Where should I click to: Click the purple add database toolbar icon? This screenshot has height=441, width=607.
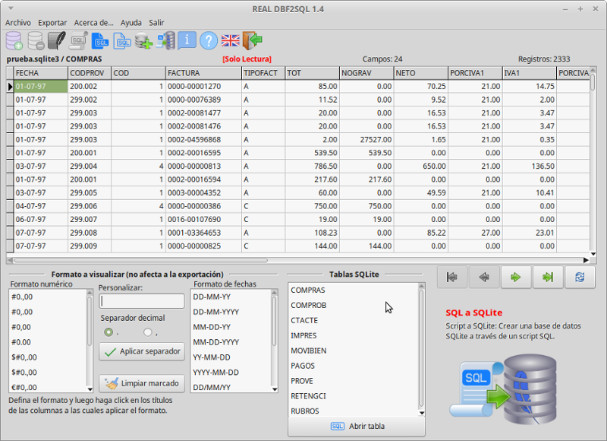14,41
